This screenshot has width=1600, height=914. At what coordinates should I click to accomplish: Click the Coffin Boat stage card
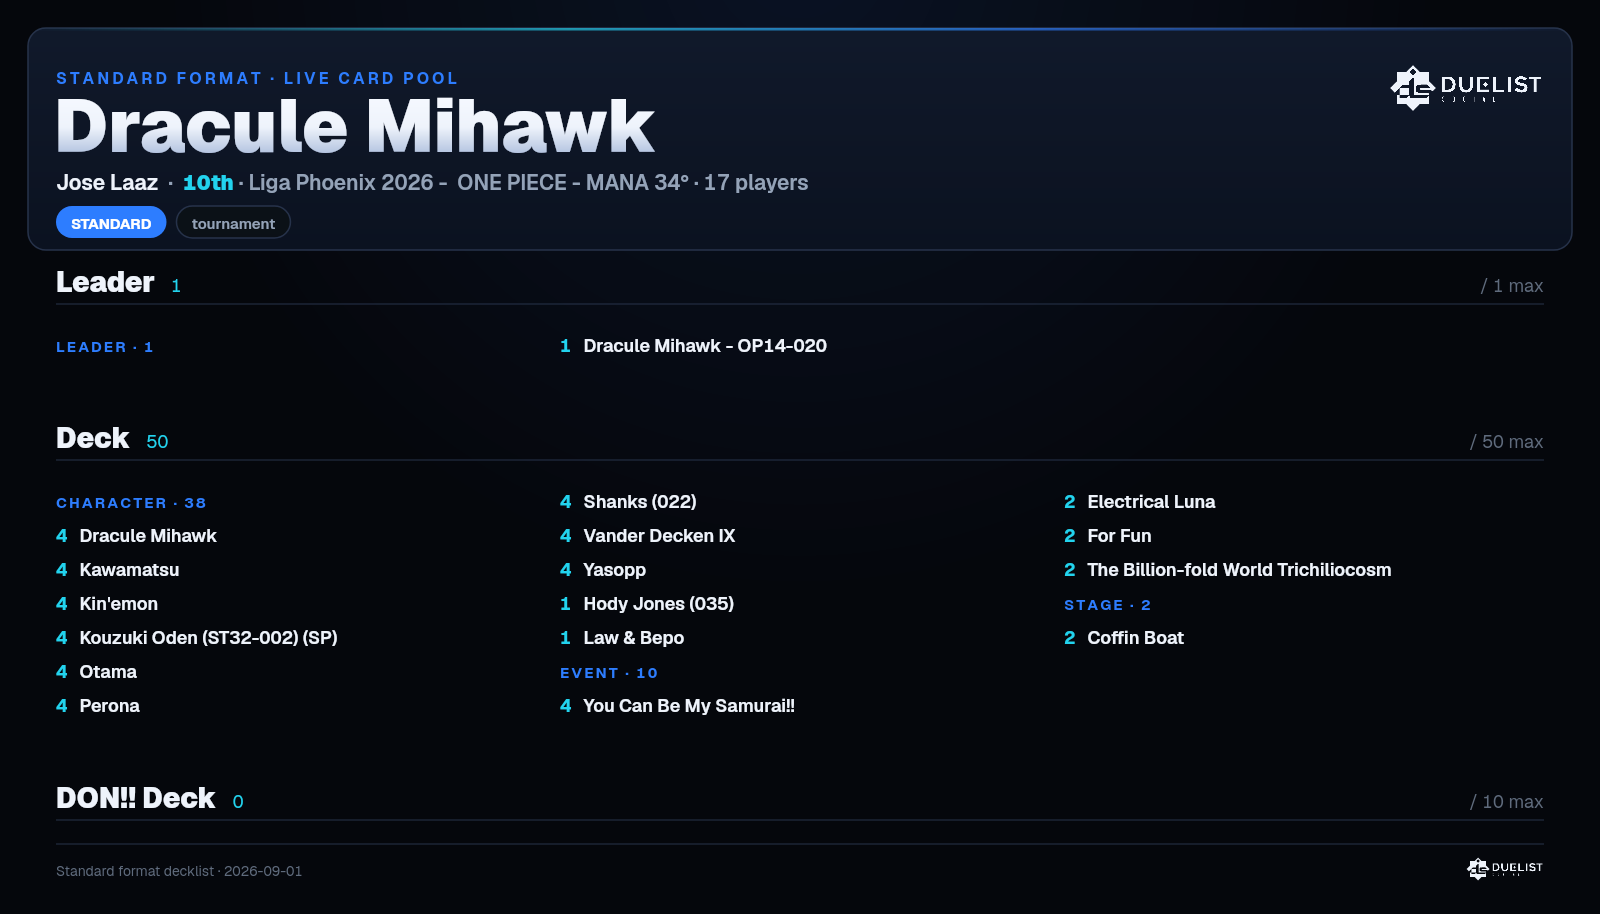[1124, 638]
